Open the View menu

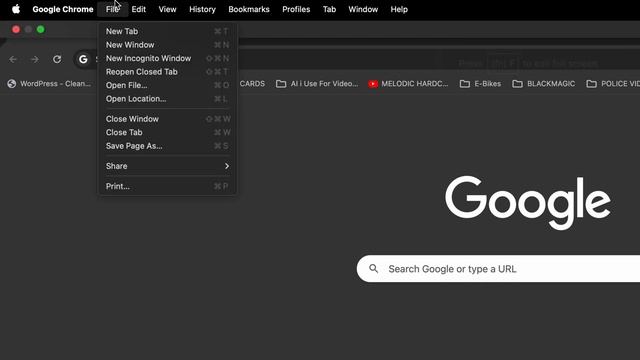[167, 9]
